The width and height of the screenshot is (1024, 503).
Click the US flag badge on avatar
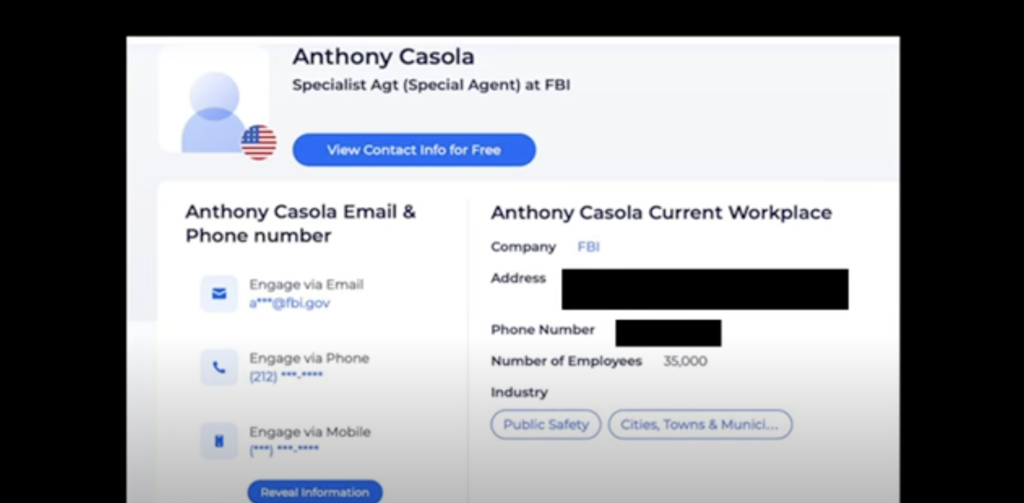[x=259, y=142]
